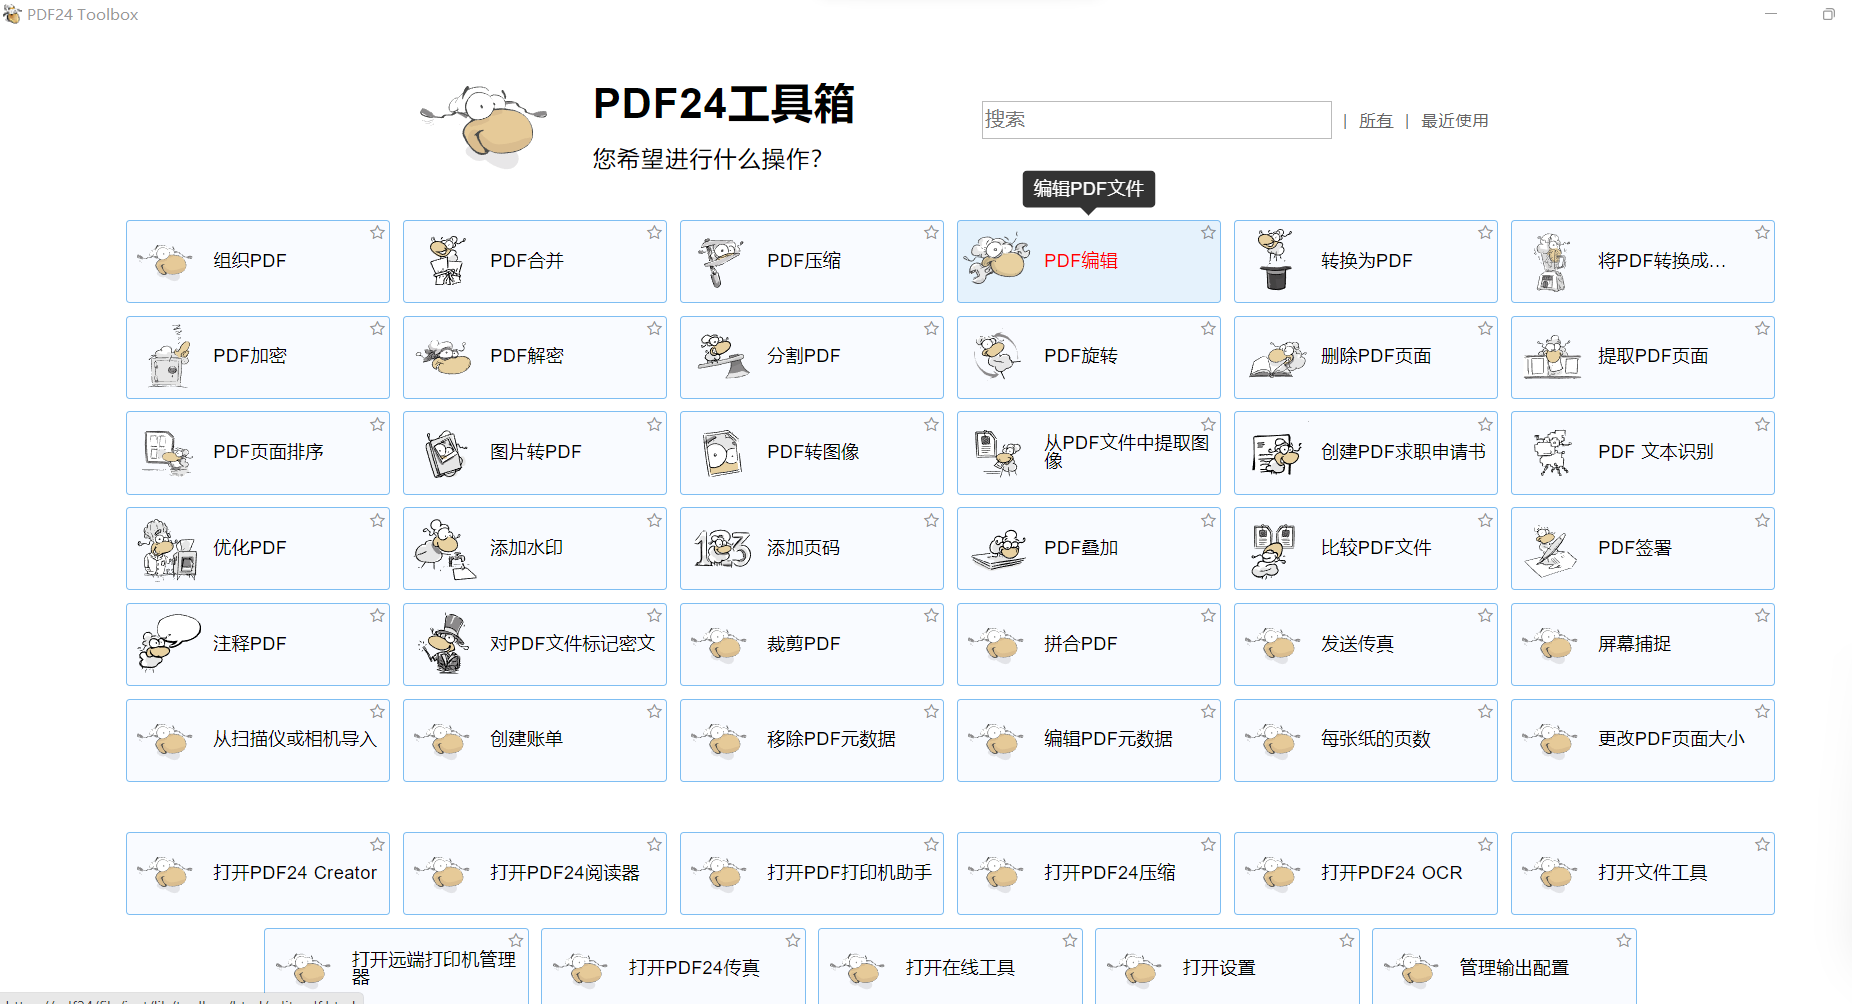Select the 优化PDF scientist icon
The width and height of the screenshot is (1852, 1004).
point(168,549)
